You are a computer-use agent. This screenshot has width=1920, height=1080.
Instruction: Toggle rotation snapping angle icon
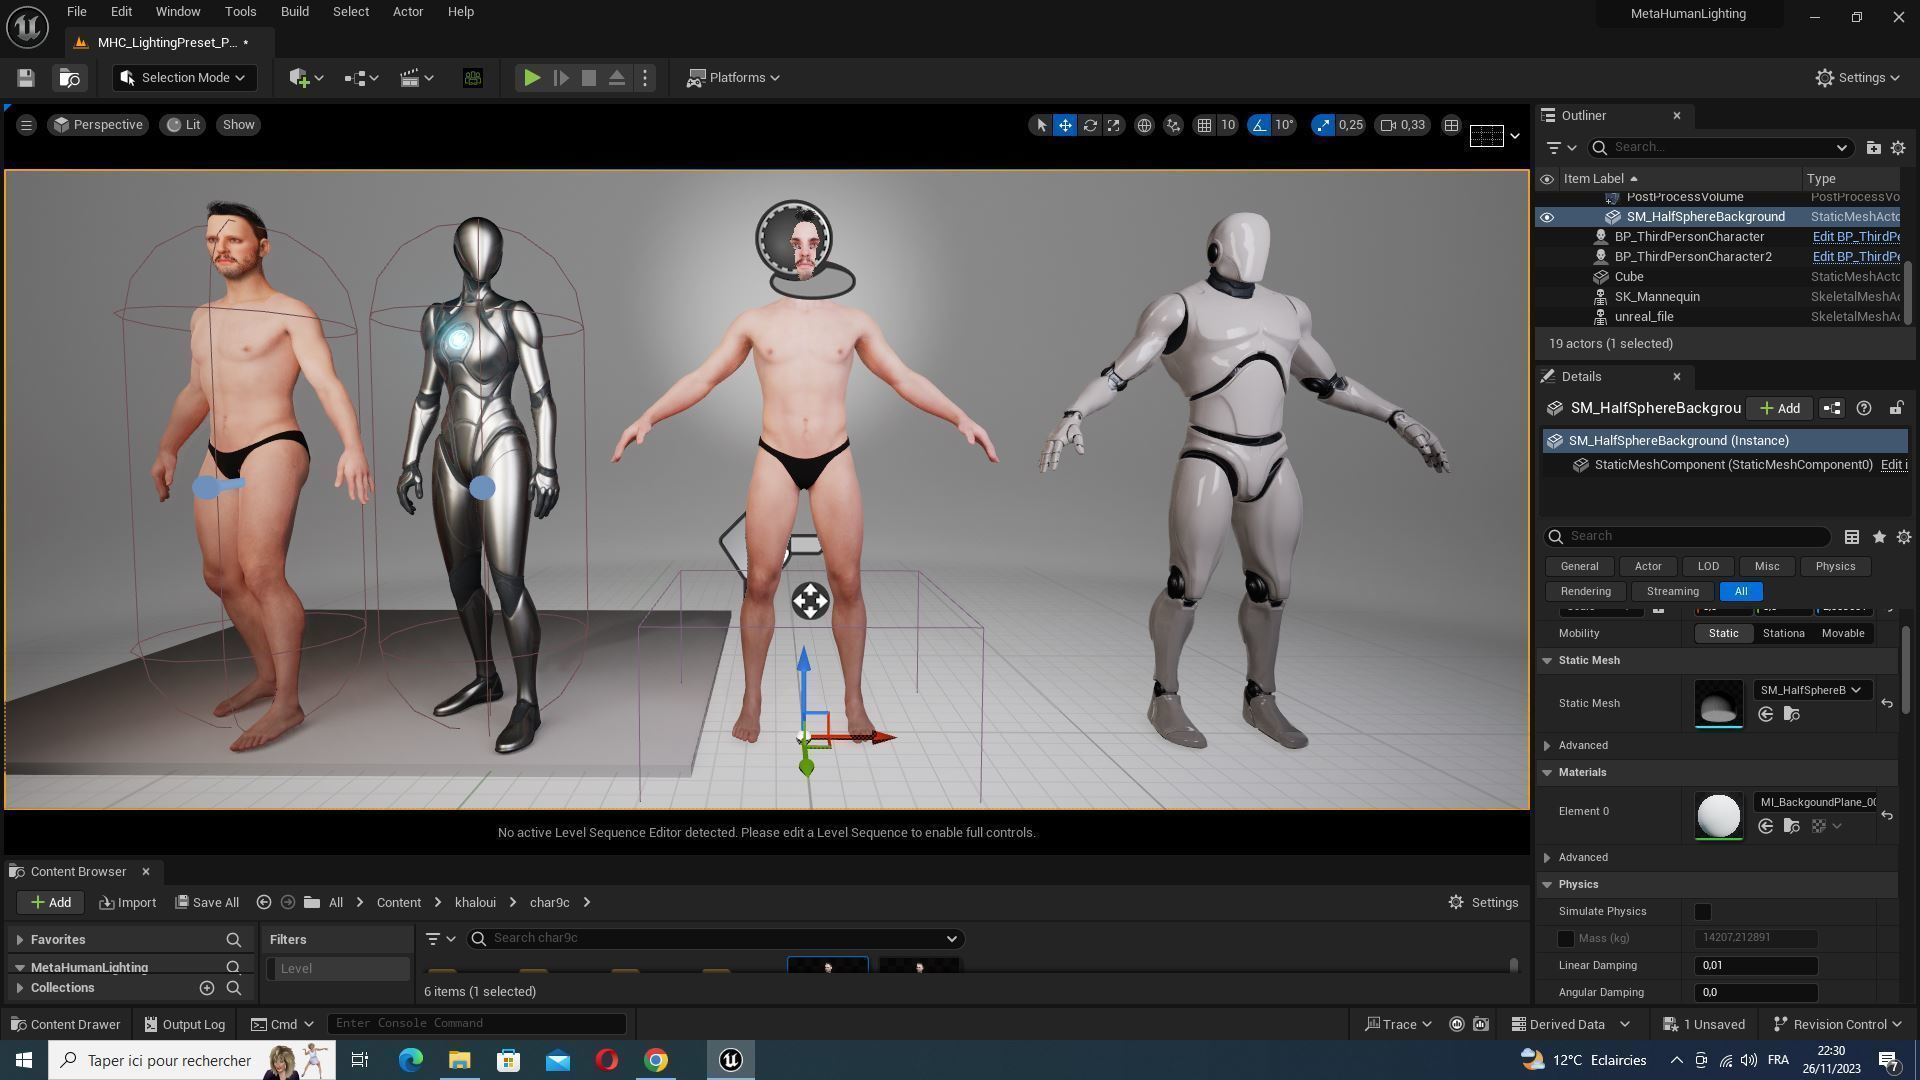coord(1259,125)
